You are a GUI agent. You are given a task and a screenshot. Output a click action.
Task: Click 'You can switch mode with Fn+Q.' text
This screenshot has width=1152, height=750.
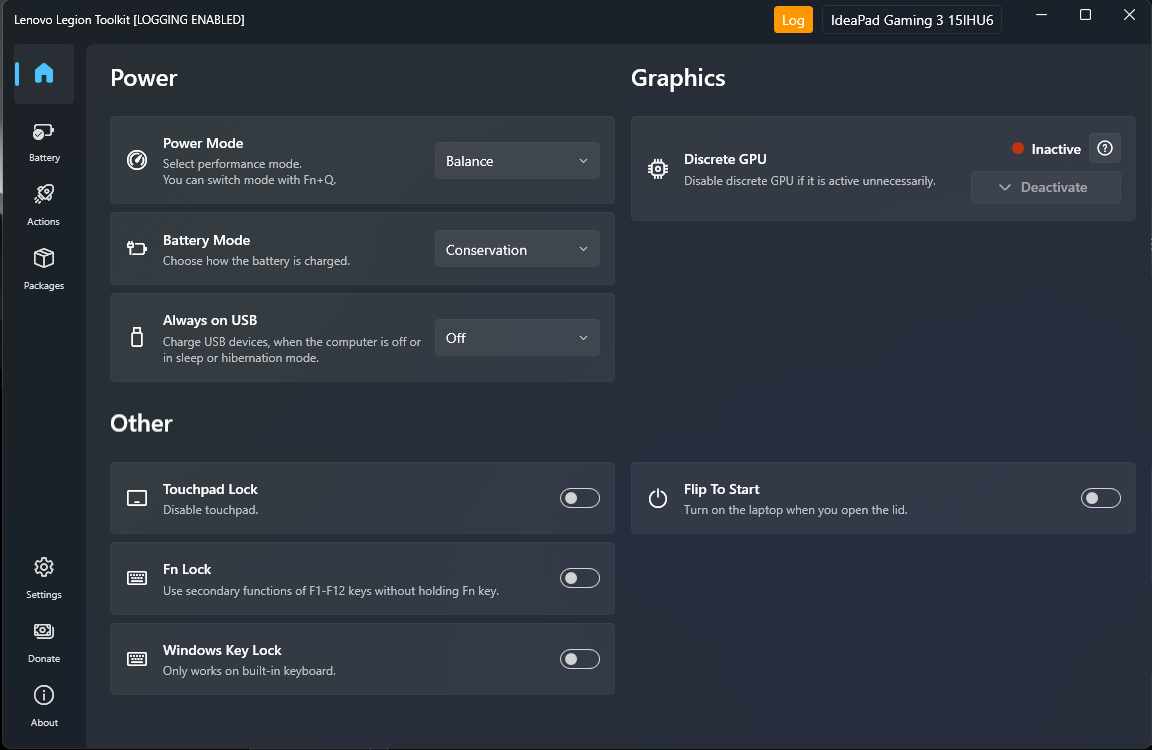(x=249, y=180)
